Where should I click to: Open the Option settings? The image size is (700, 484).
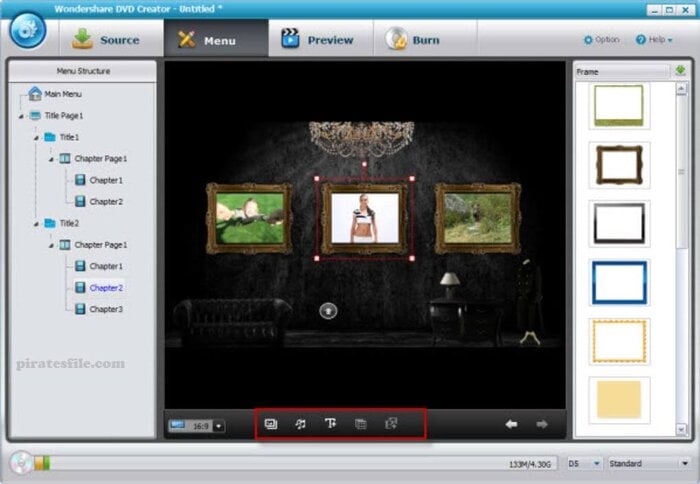[602, 39]
